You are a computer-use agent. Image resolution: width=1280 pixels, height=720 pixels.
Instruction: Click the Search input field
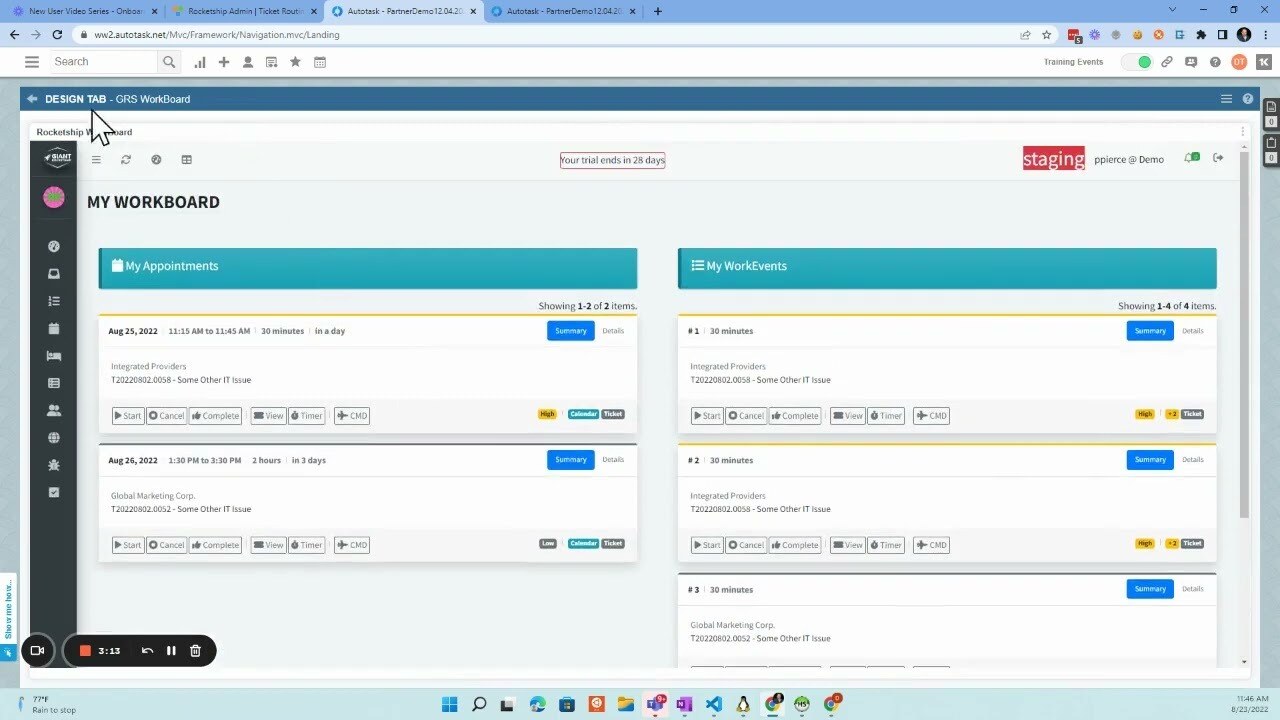pos(104,62)
